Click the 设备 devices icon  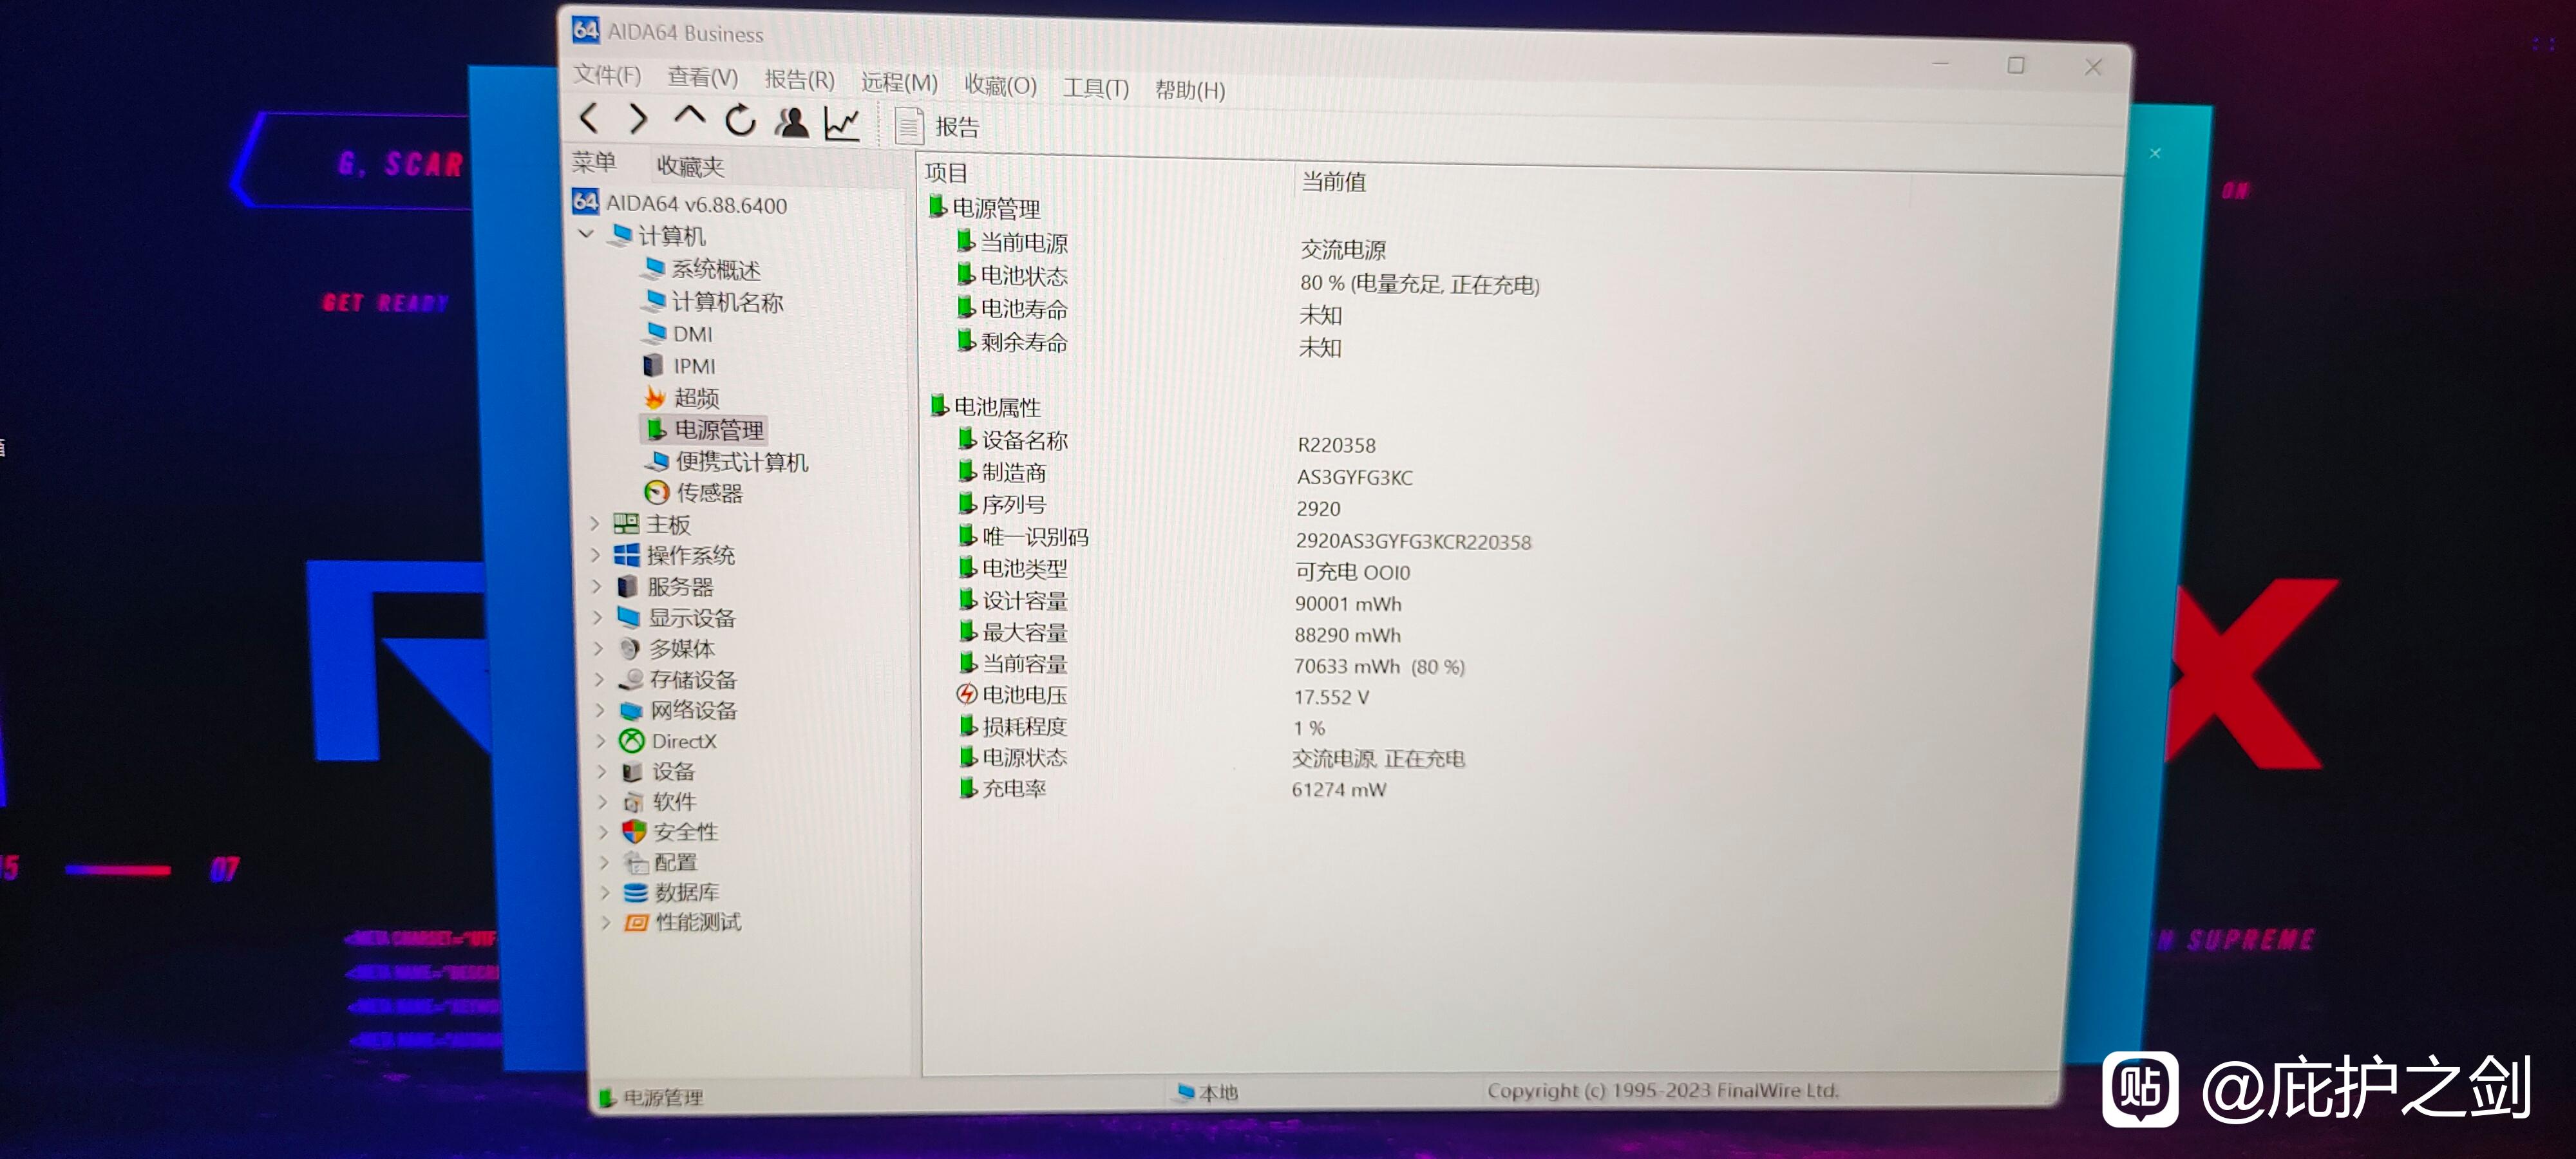point(633,771)
